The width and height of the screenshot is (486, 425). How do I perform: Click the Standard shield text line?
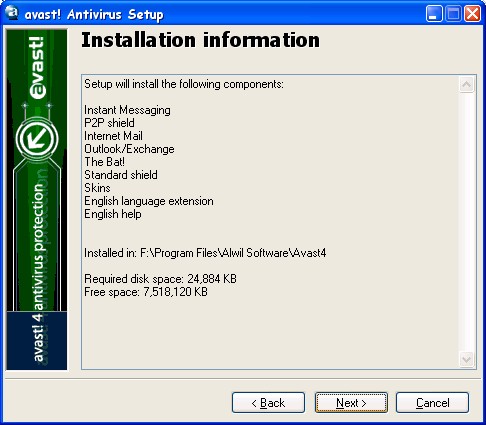(121, 175)
